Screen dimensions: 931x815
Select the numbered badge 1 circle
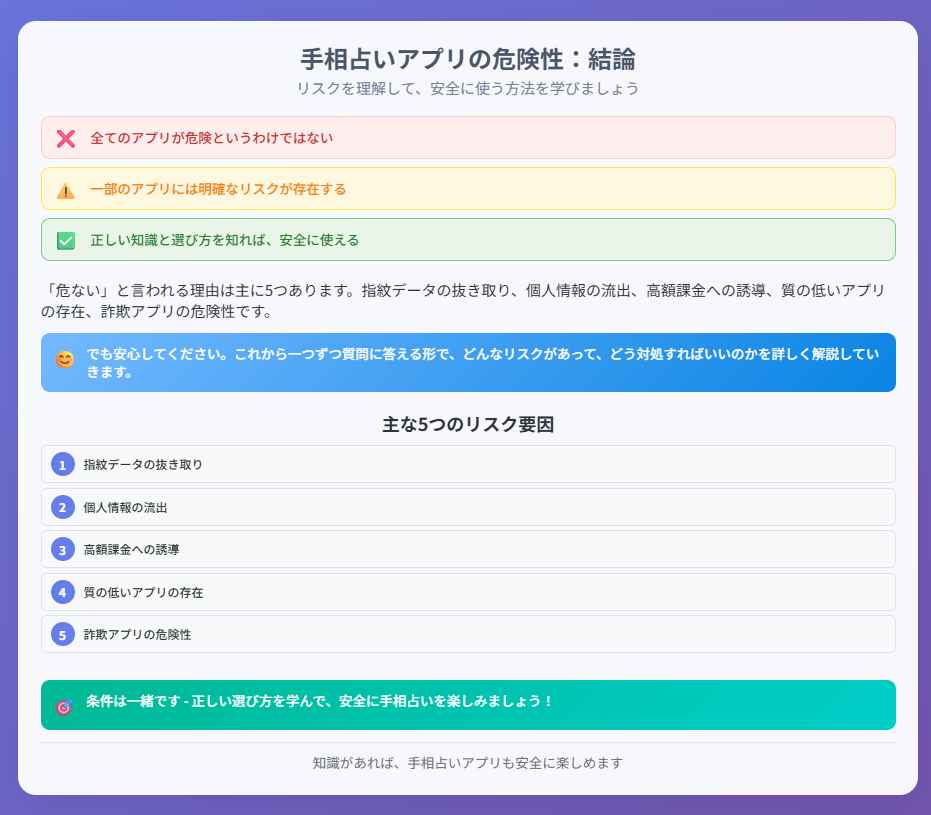click(64, 464)
